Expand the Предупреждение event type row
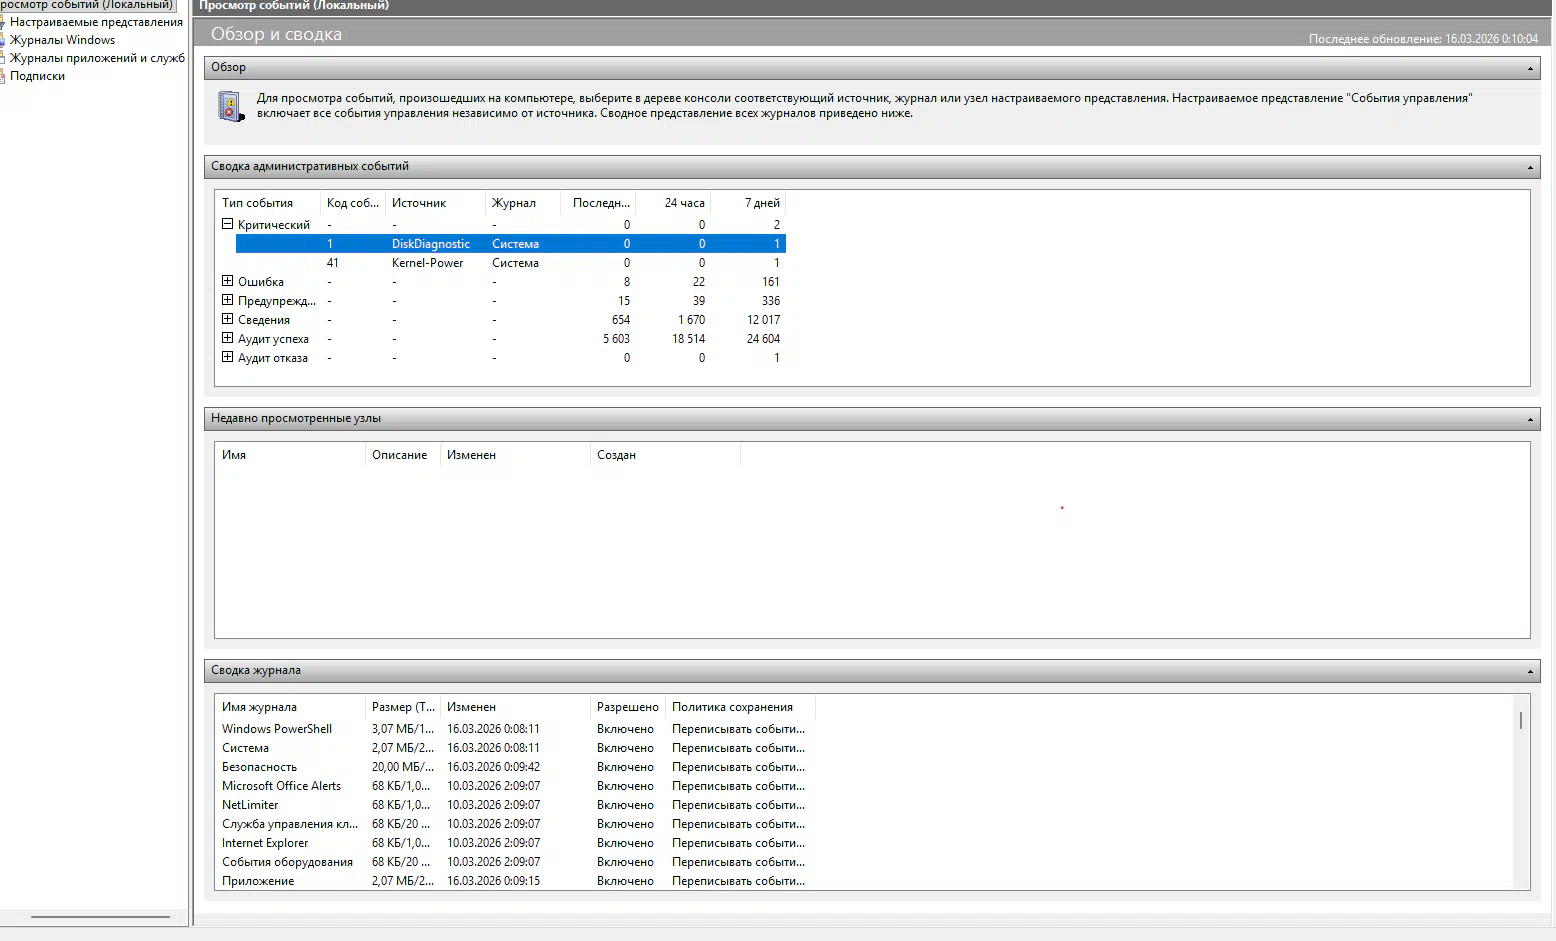 (x=227, y=300)
